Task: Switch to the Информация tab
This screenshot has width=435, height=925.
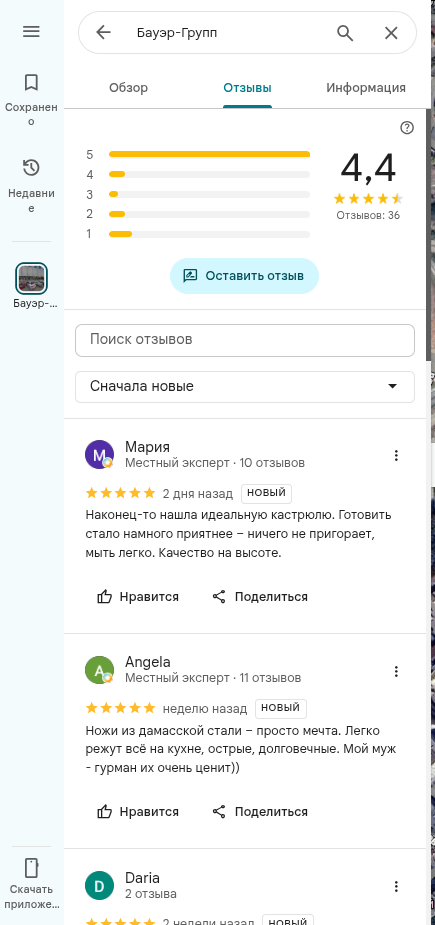Action: click(x=366, y=88)
